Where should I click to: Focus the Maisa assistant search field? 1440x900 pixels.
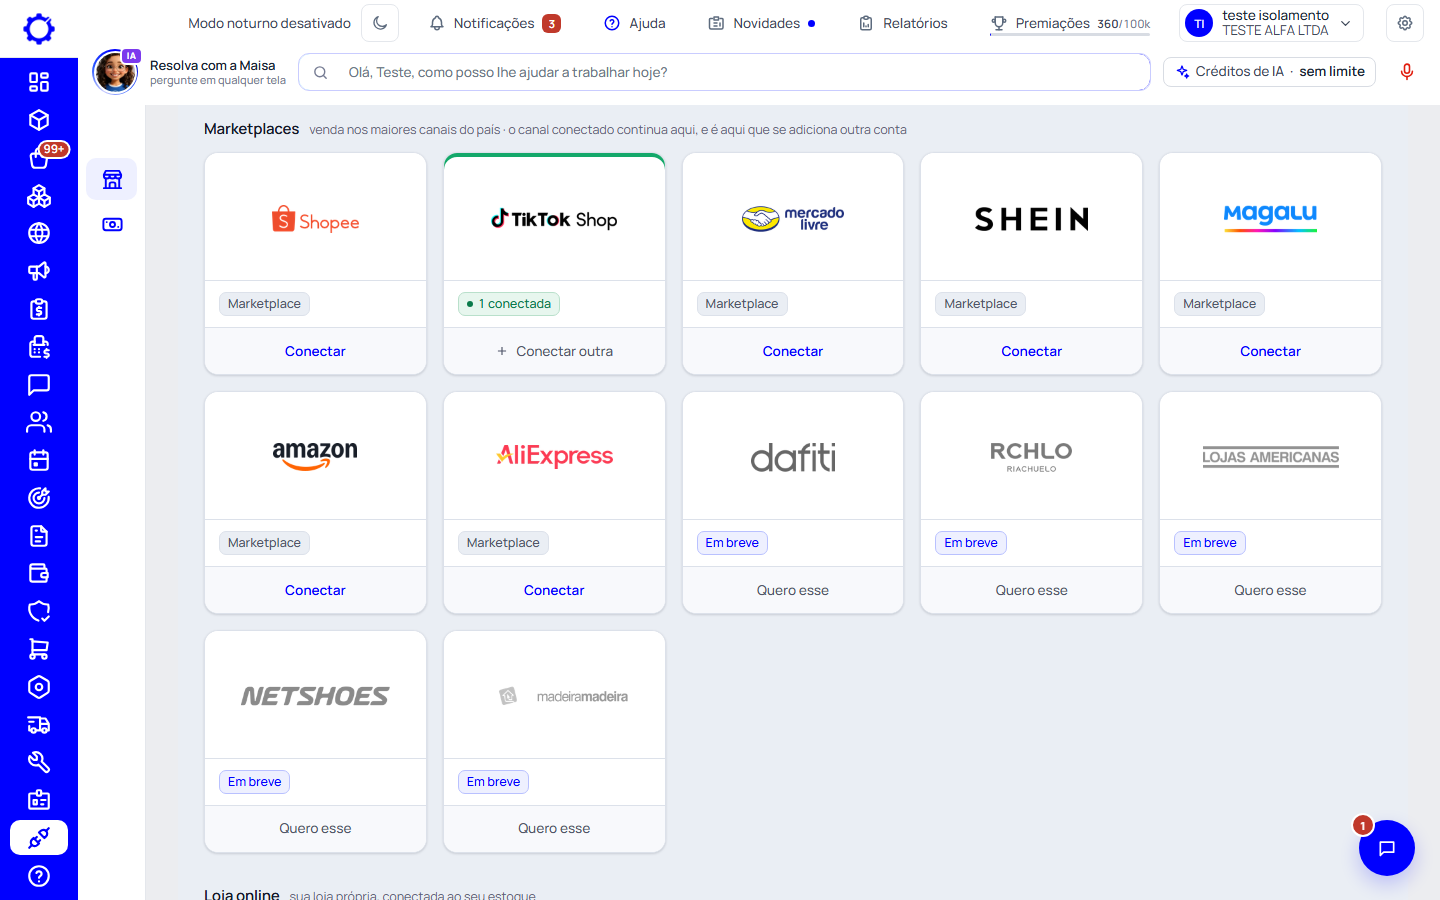pyautogui.click(x=724, y=72)
